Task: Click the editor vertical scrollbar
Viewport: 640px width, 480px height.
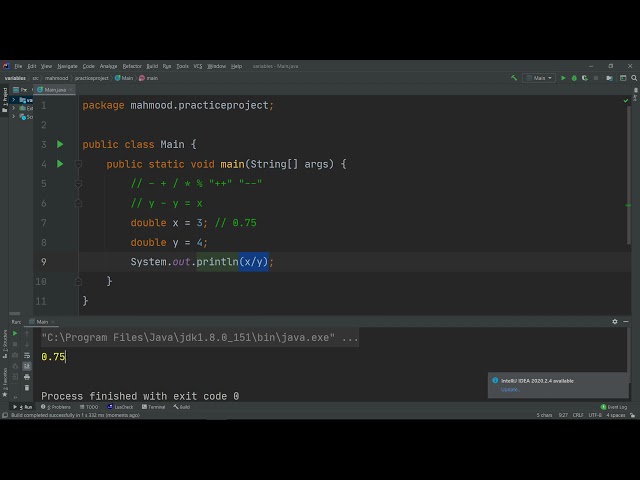Action: [x=628, y=175]
